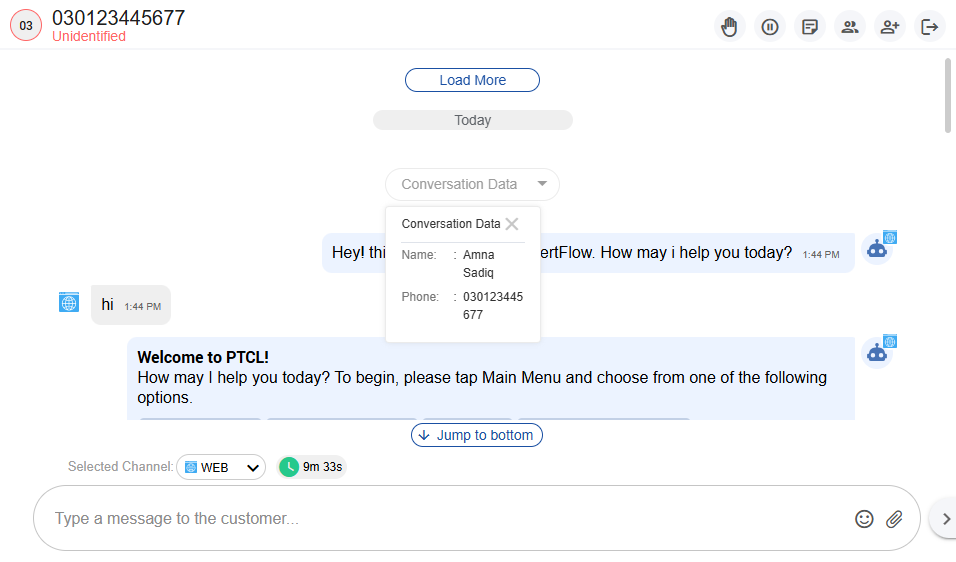Pause the conversation with the pause icon
Screen dimensions: 956x562
[x=770, y=27]
